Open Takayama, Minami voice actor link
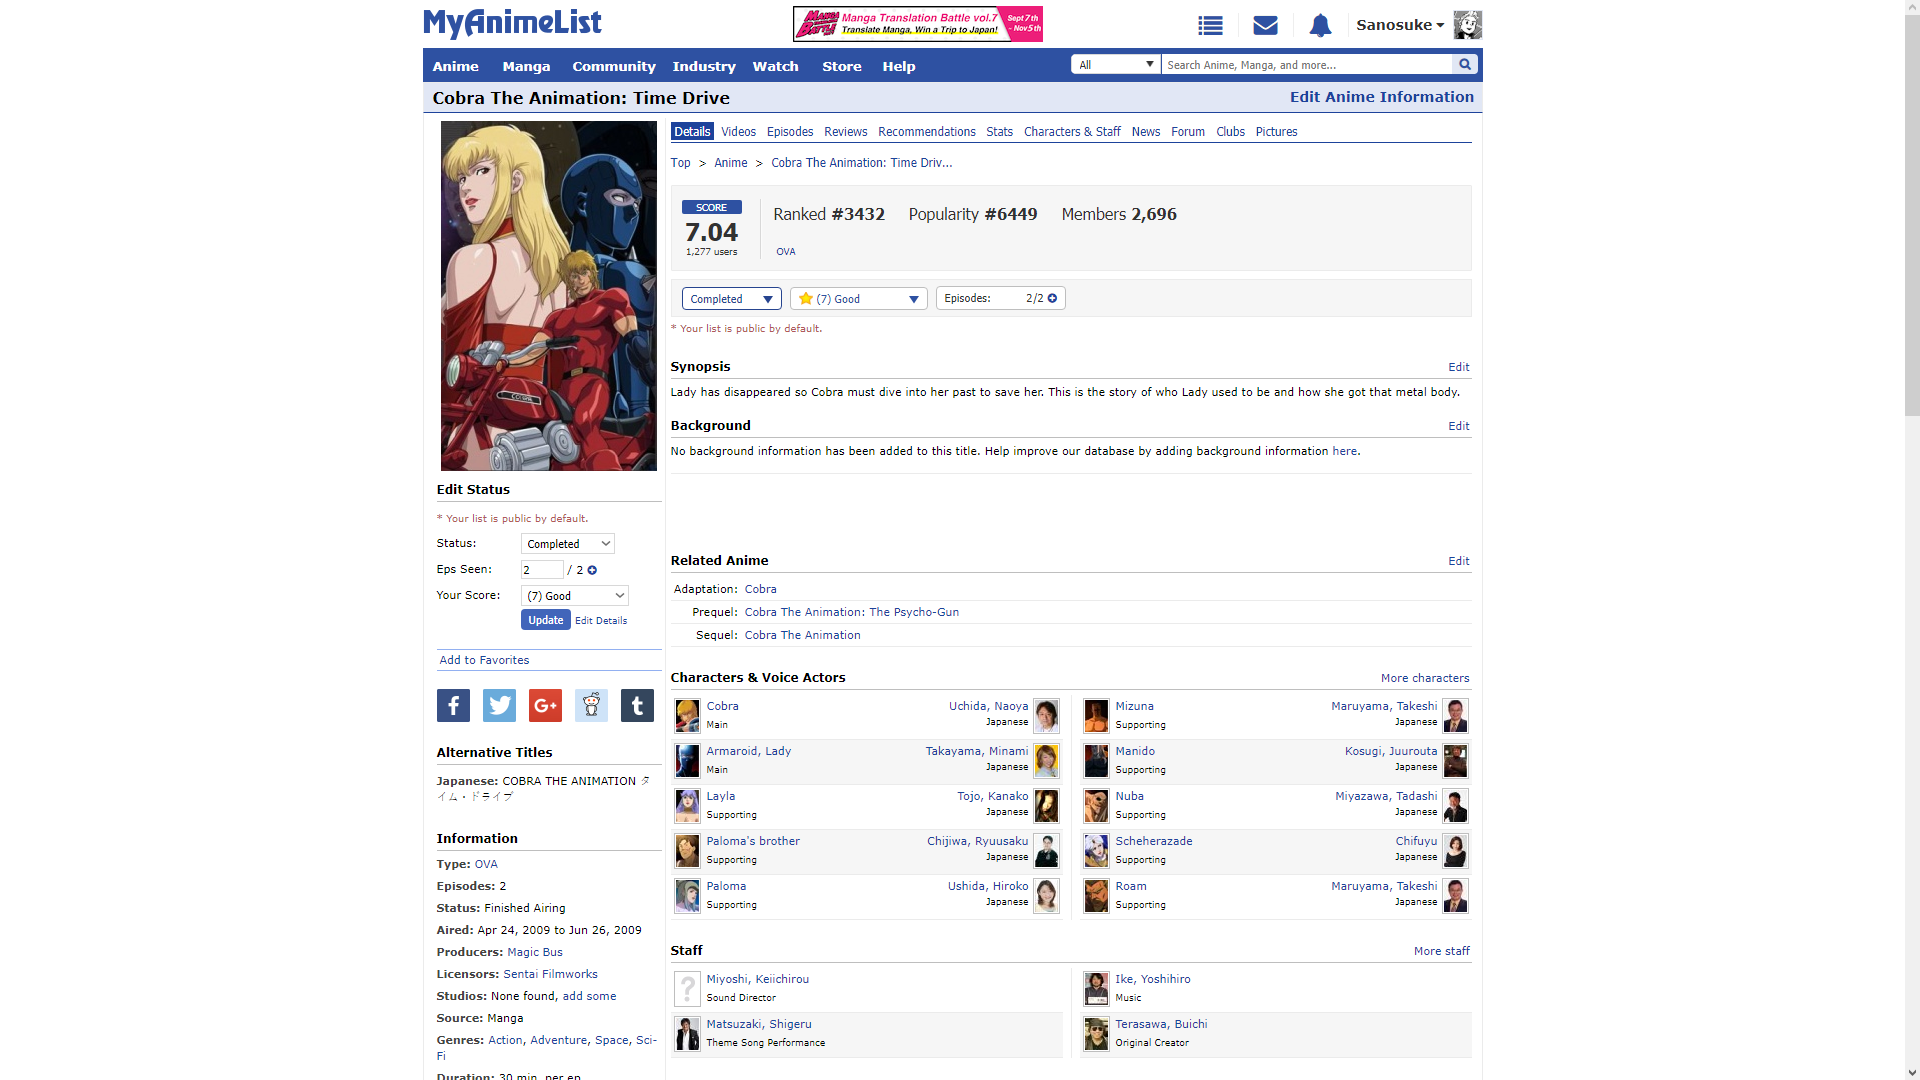The image size is (1920, 1080). click(977, 751)
